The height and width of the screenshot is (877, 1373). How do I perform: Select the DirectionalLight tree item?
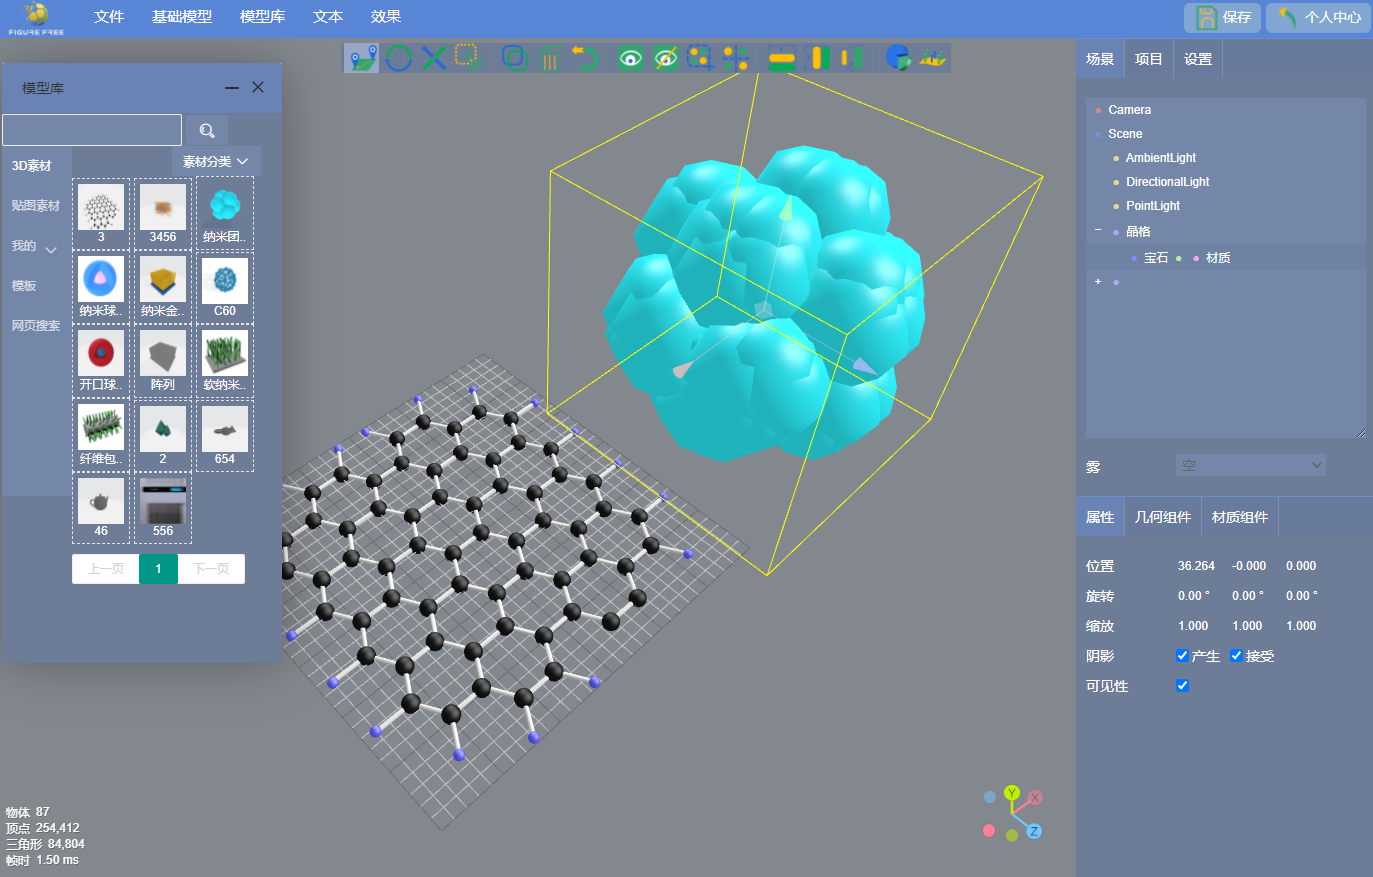pos(1167,182)
